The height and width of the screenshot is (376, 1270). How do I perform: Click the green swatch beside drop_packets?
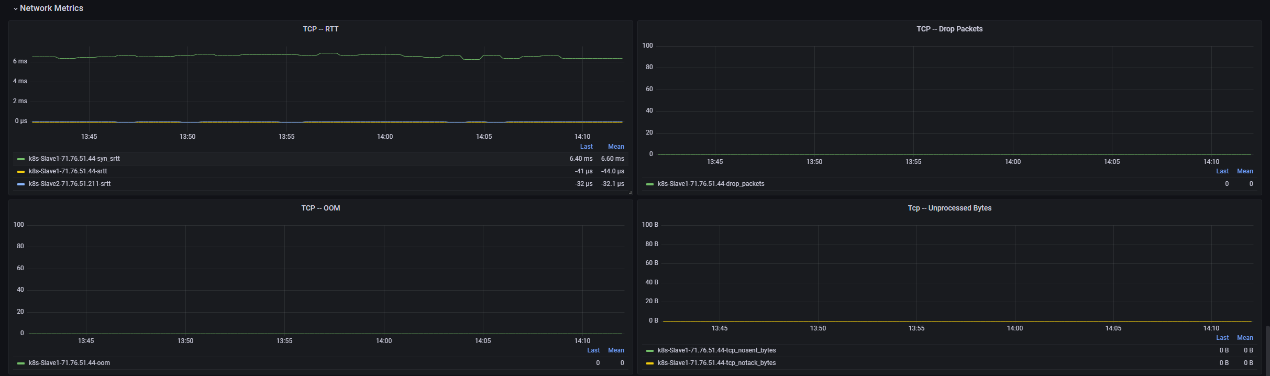pyautogui.click(x=650, y=184)
